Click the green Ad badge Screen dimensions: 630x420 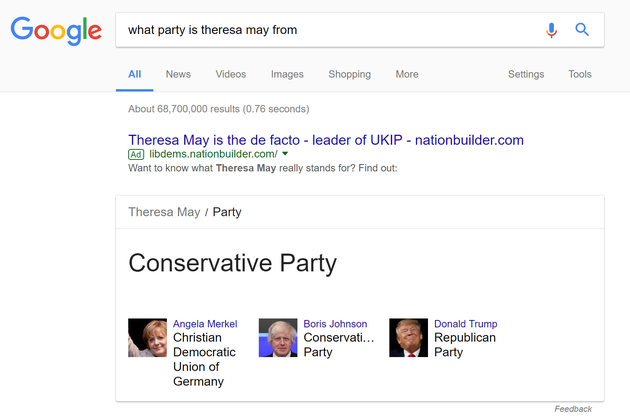pos(136,154)
